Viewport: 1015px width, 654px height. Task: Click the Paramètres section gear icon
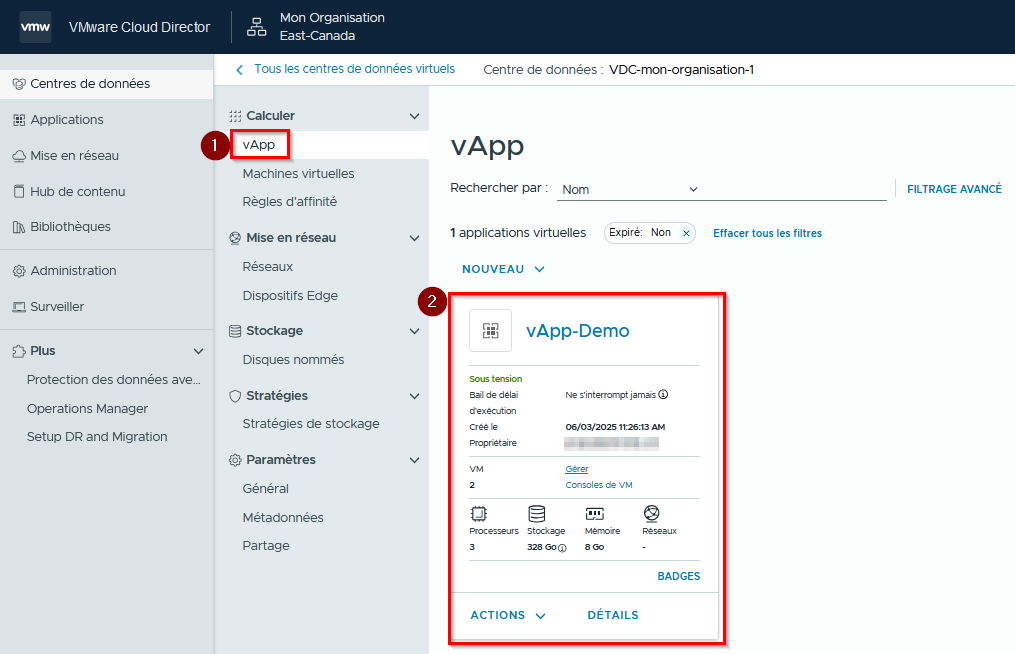(235, 460)
